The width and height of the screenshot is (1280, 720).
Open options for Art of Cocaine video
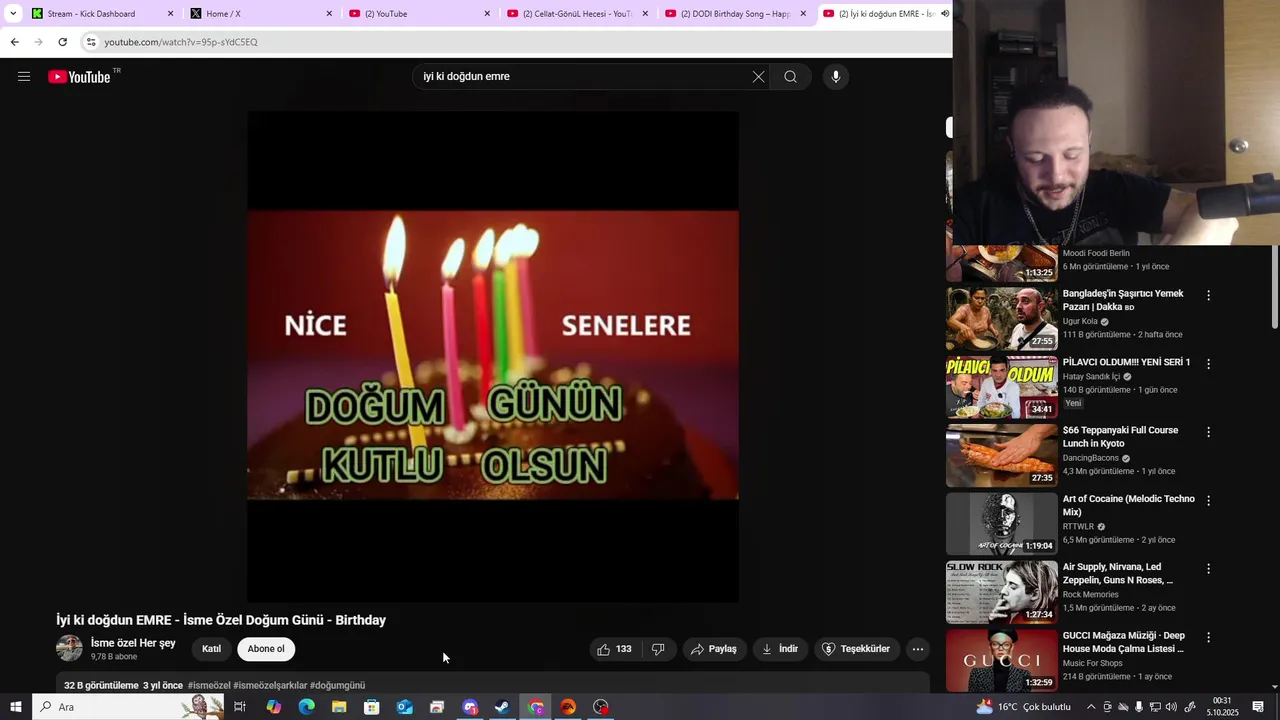pyautogui.click(x=1208, y=500)
